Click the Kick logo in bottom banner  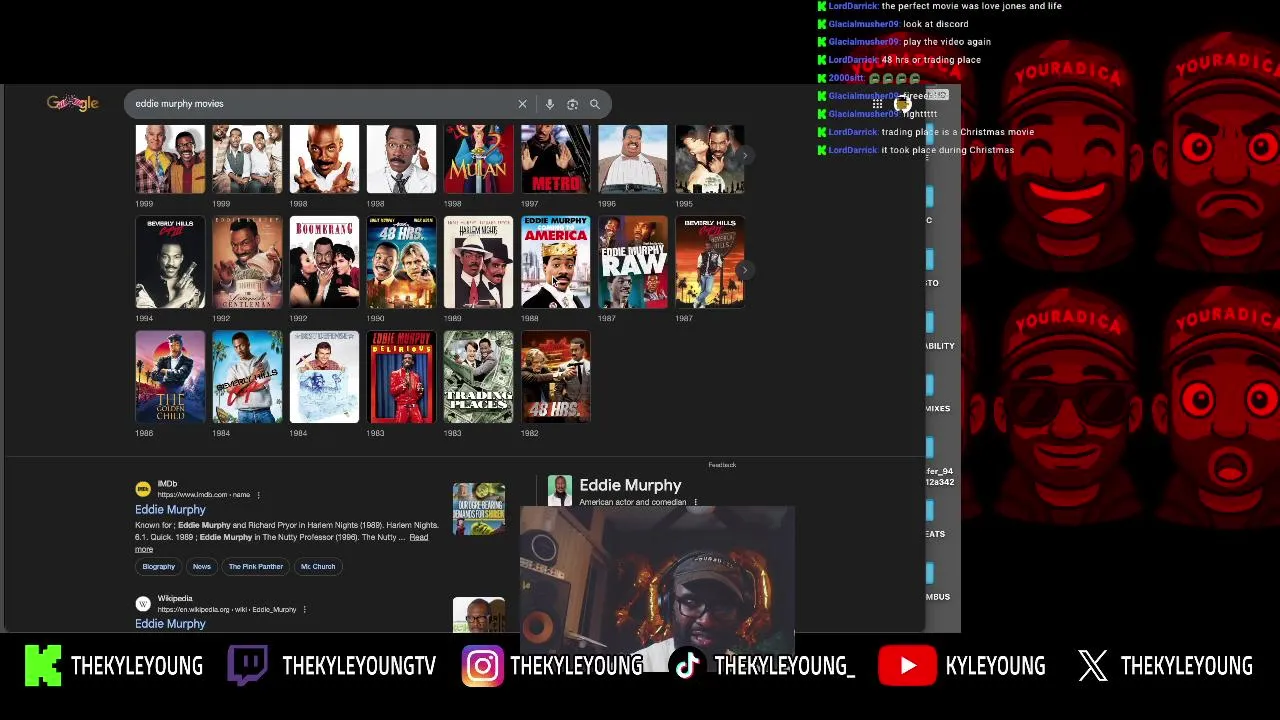[x=43, y=666]
